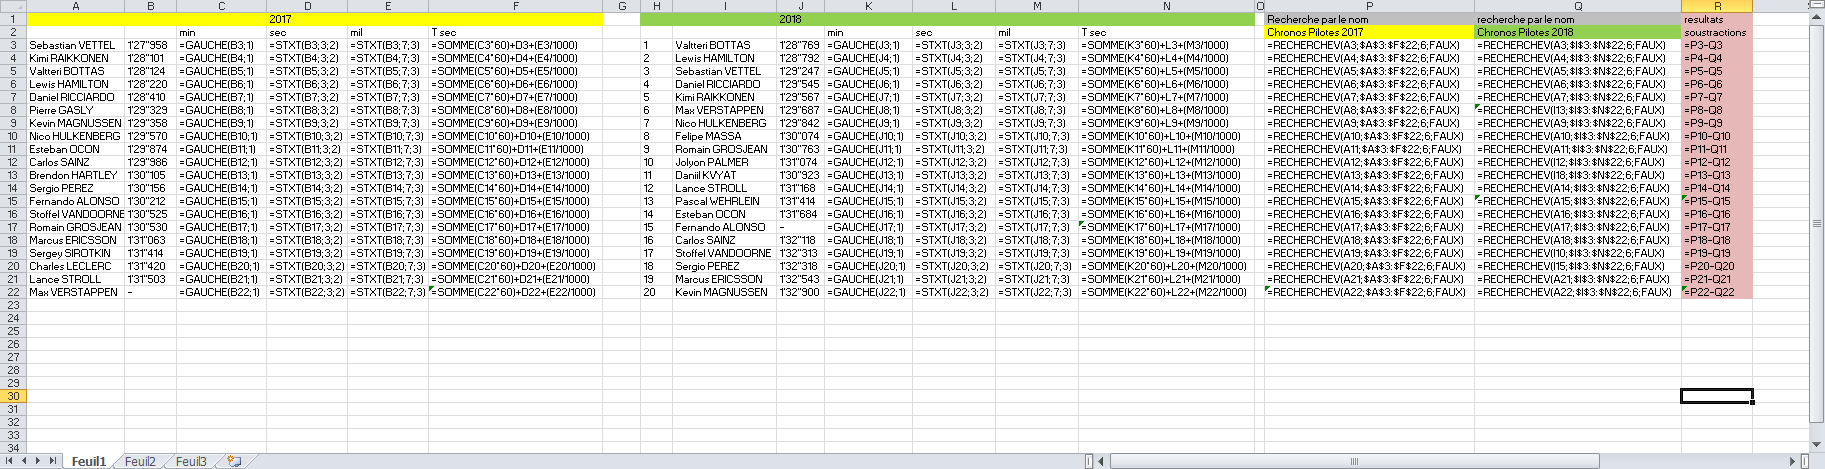This screenshot has width=1825, height=469.
Task: Select the =P3-Q3 cell
Action: click(1717, 45)
